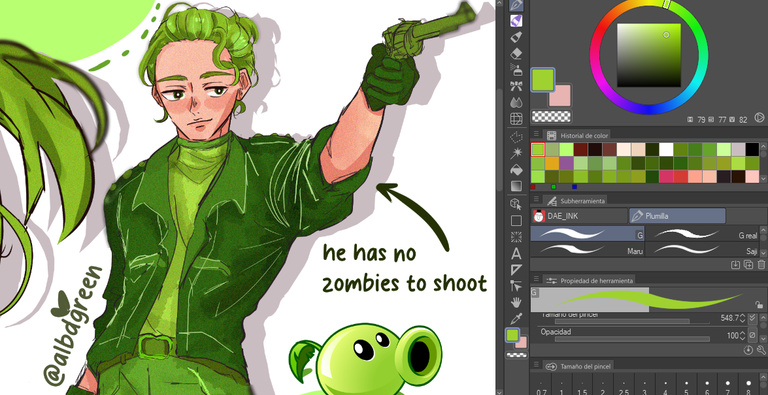This screenshot has height=395, width=768.
Task: Delete the sub tool with the trash icon
Action: 761,265
